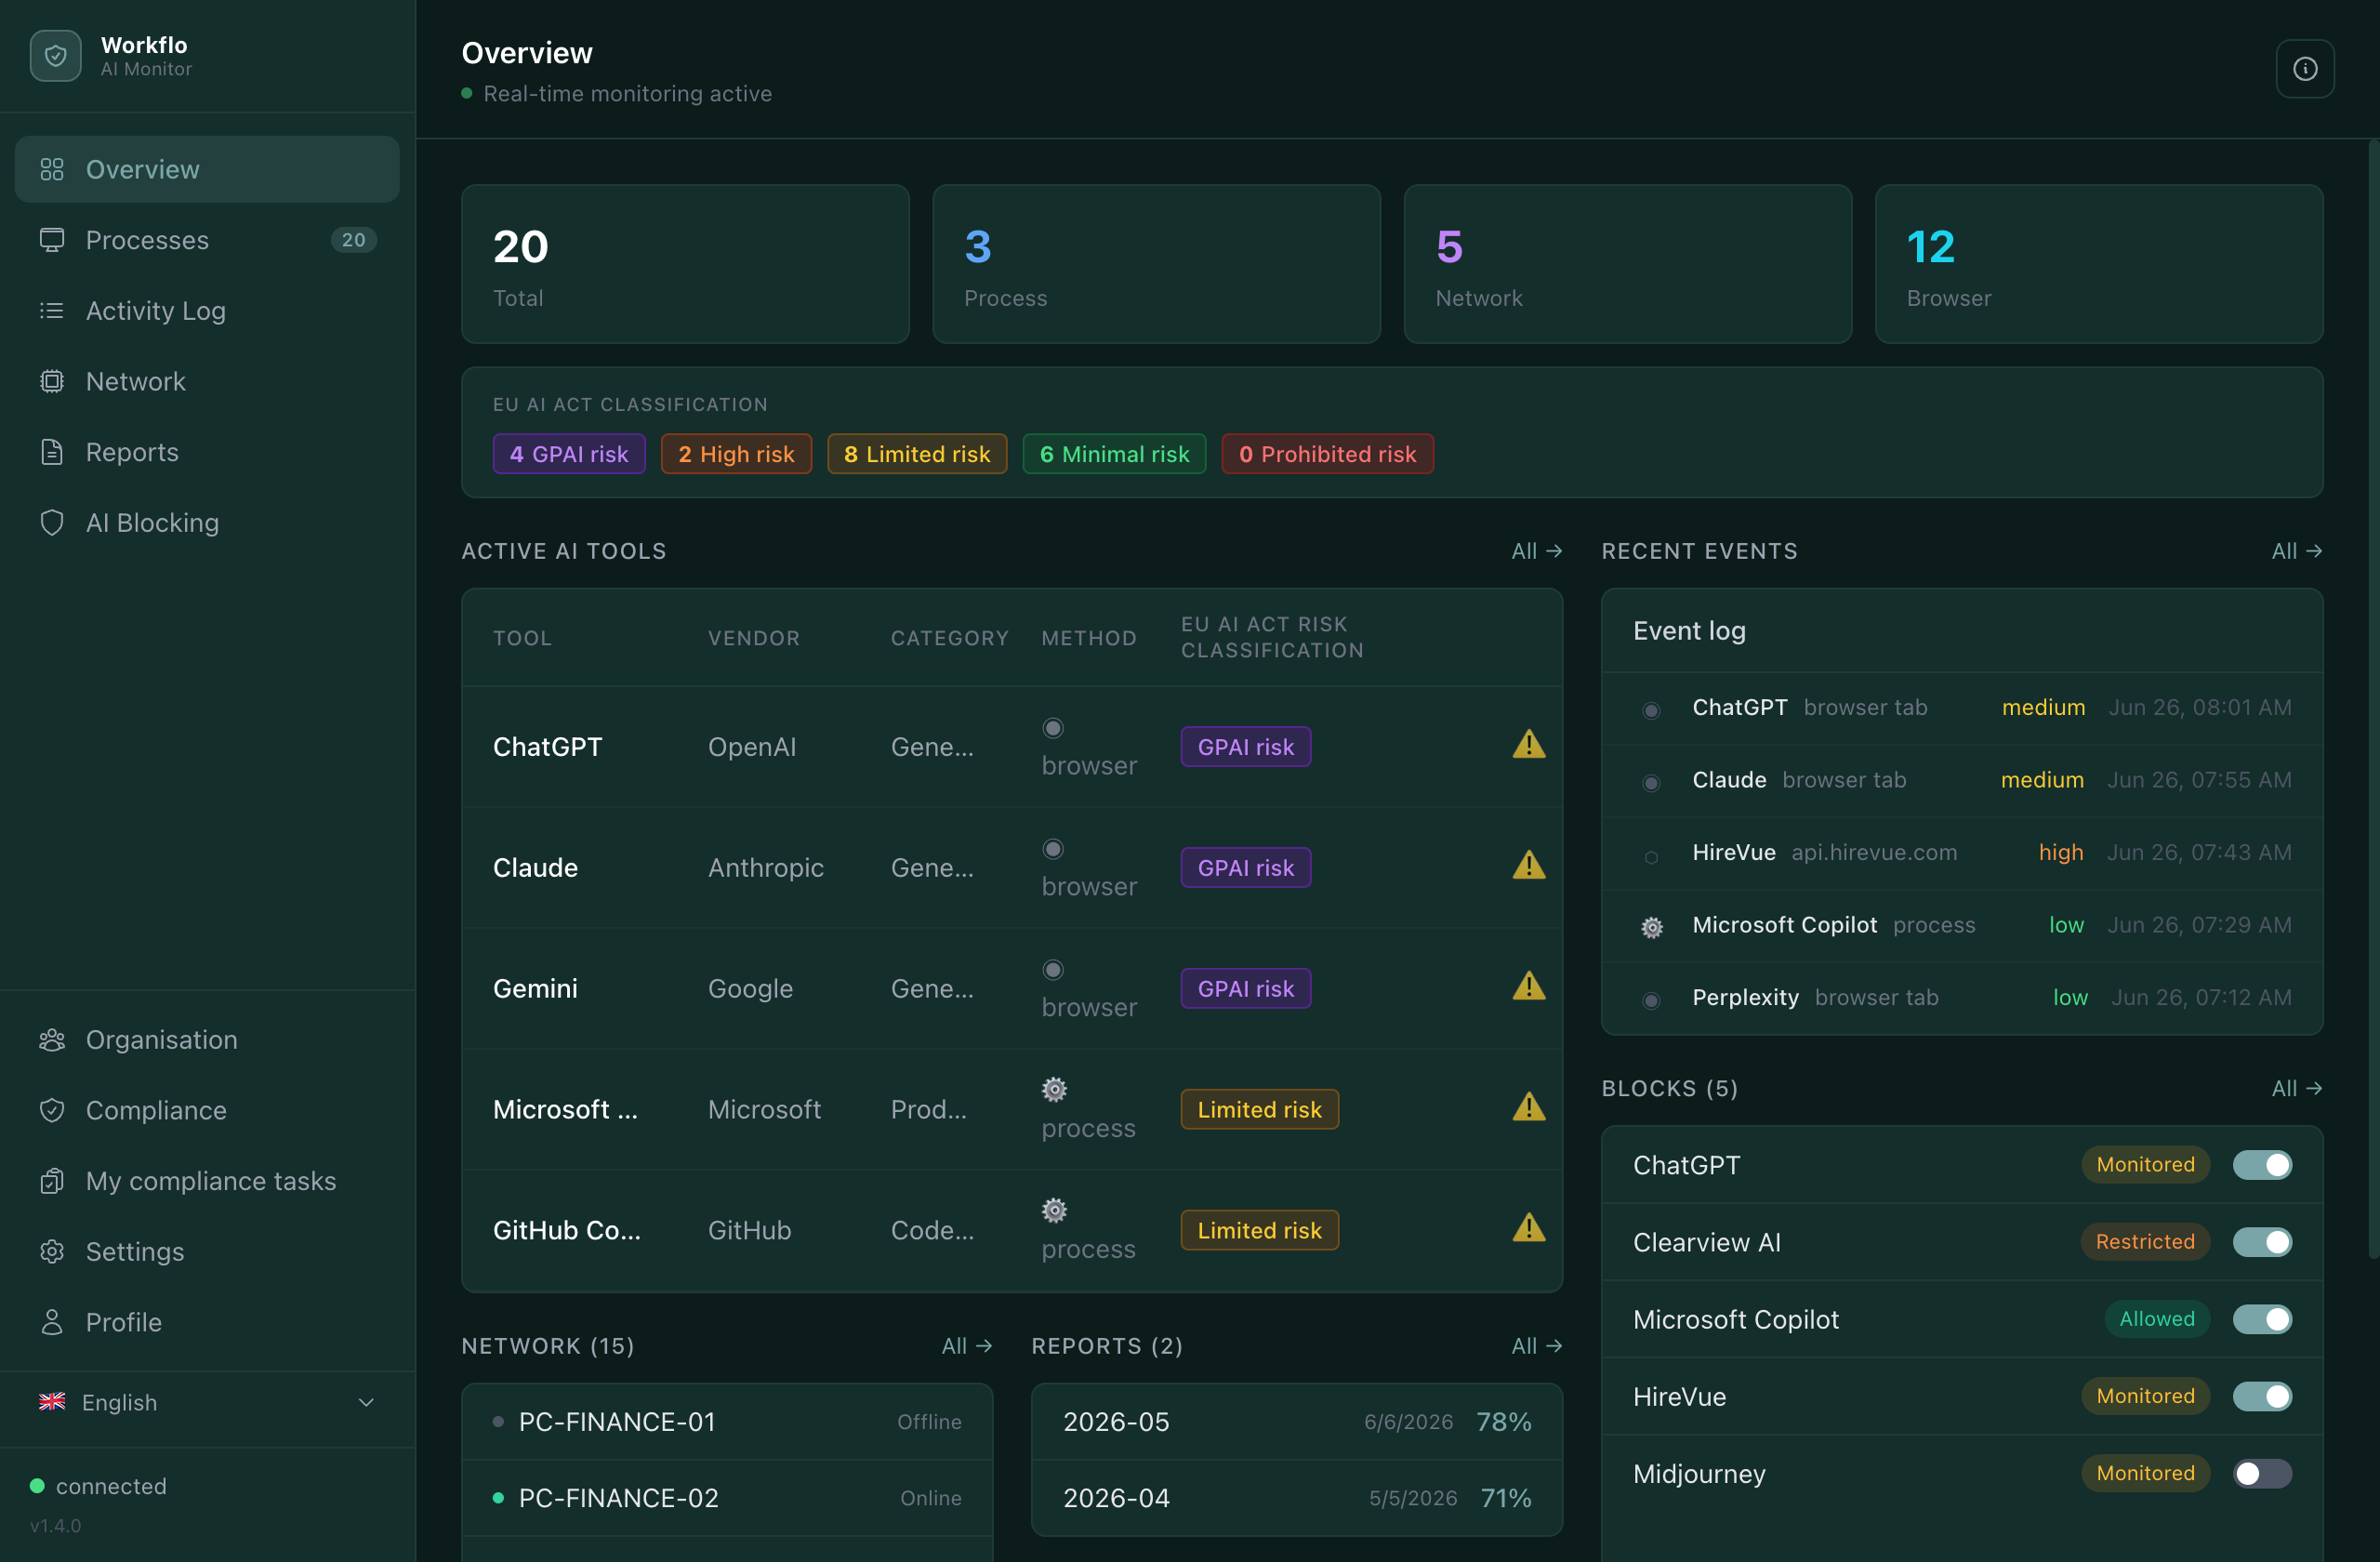Click the Profile person icon

point(52,1322)
